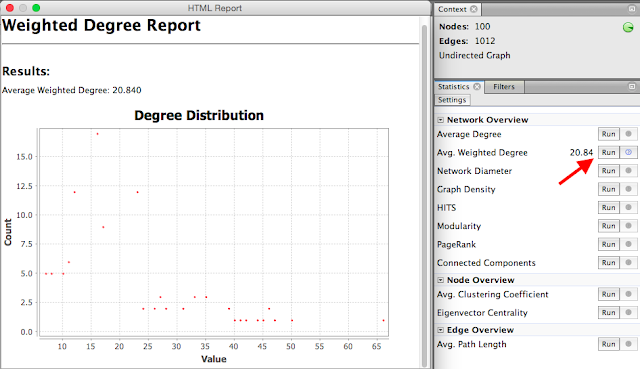Collapse the Network Overview section

click(x=440, y=120)
